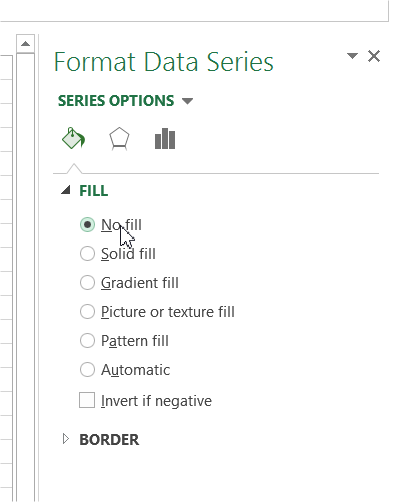Screen dimensions: 394x502
Task: Click the Fill heading label
Action: pos(94,191)
